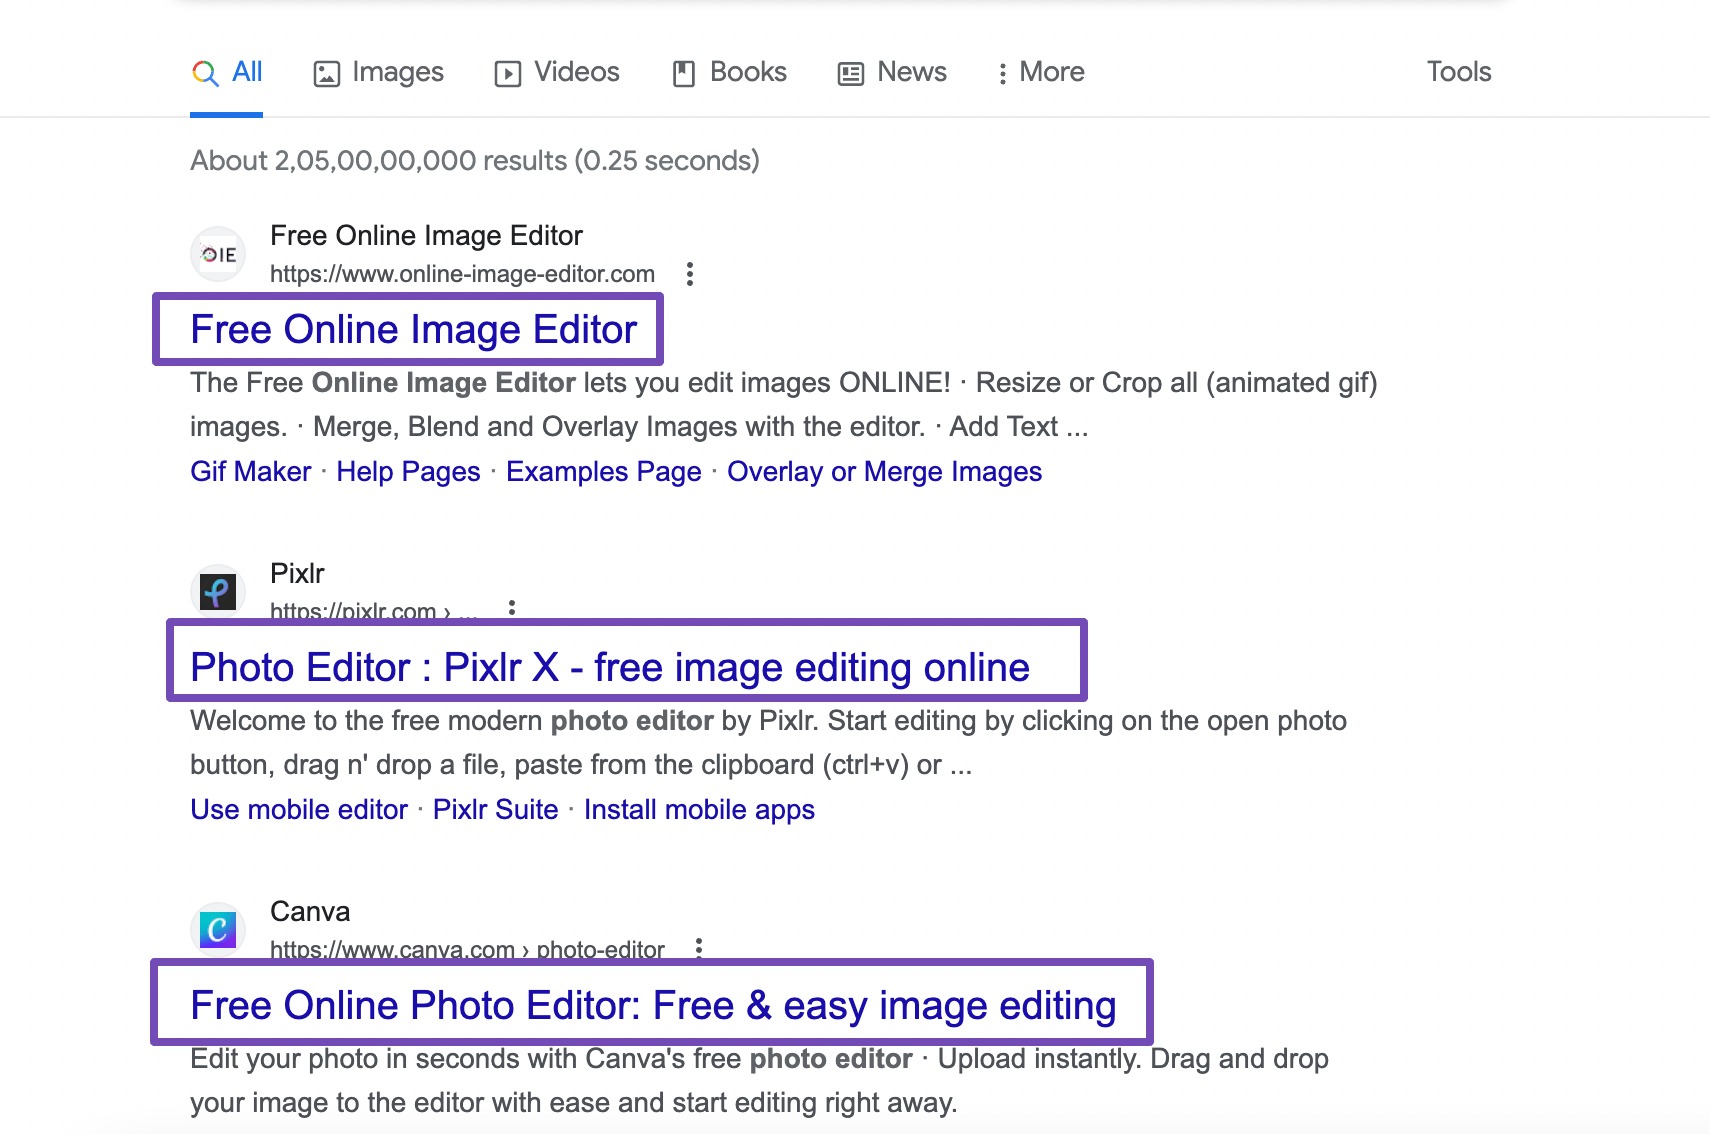Open three-dot options beside pixlr.com URL
Screen dimensions: 1710x1134
point(512,607)
